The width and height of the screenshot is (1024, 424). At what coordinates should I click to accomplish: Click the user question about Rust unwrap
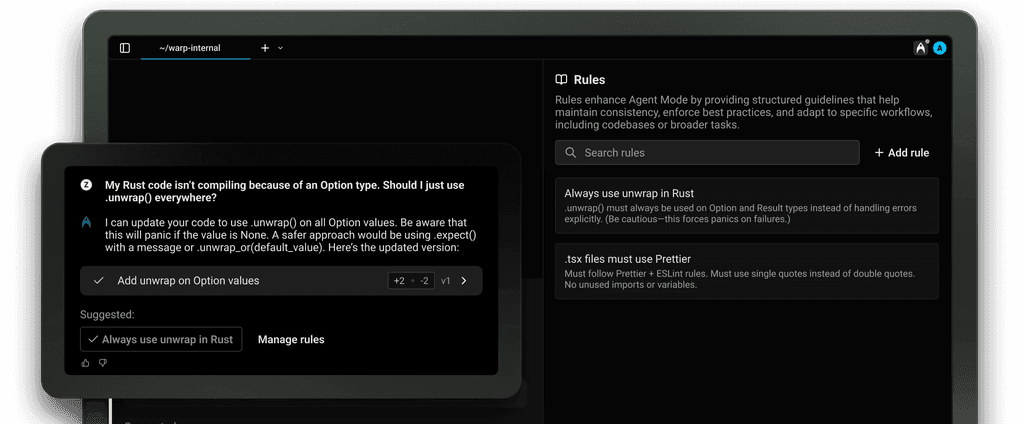pyautogui.click(x=285, y=191)
